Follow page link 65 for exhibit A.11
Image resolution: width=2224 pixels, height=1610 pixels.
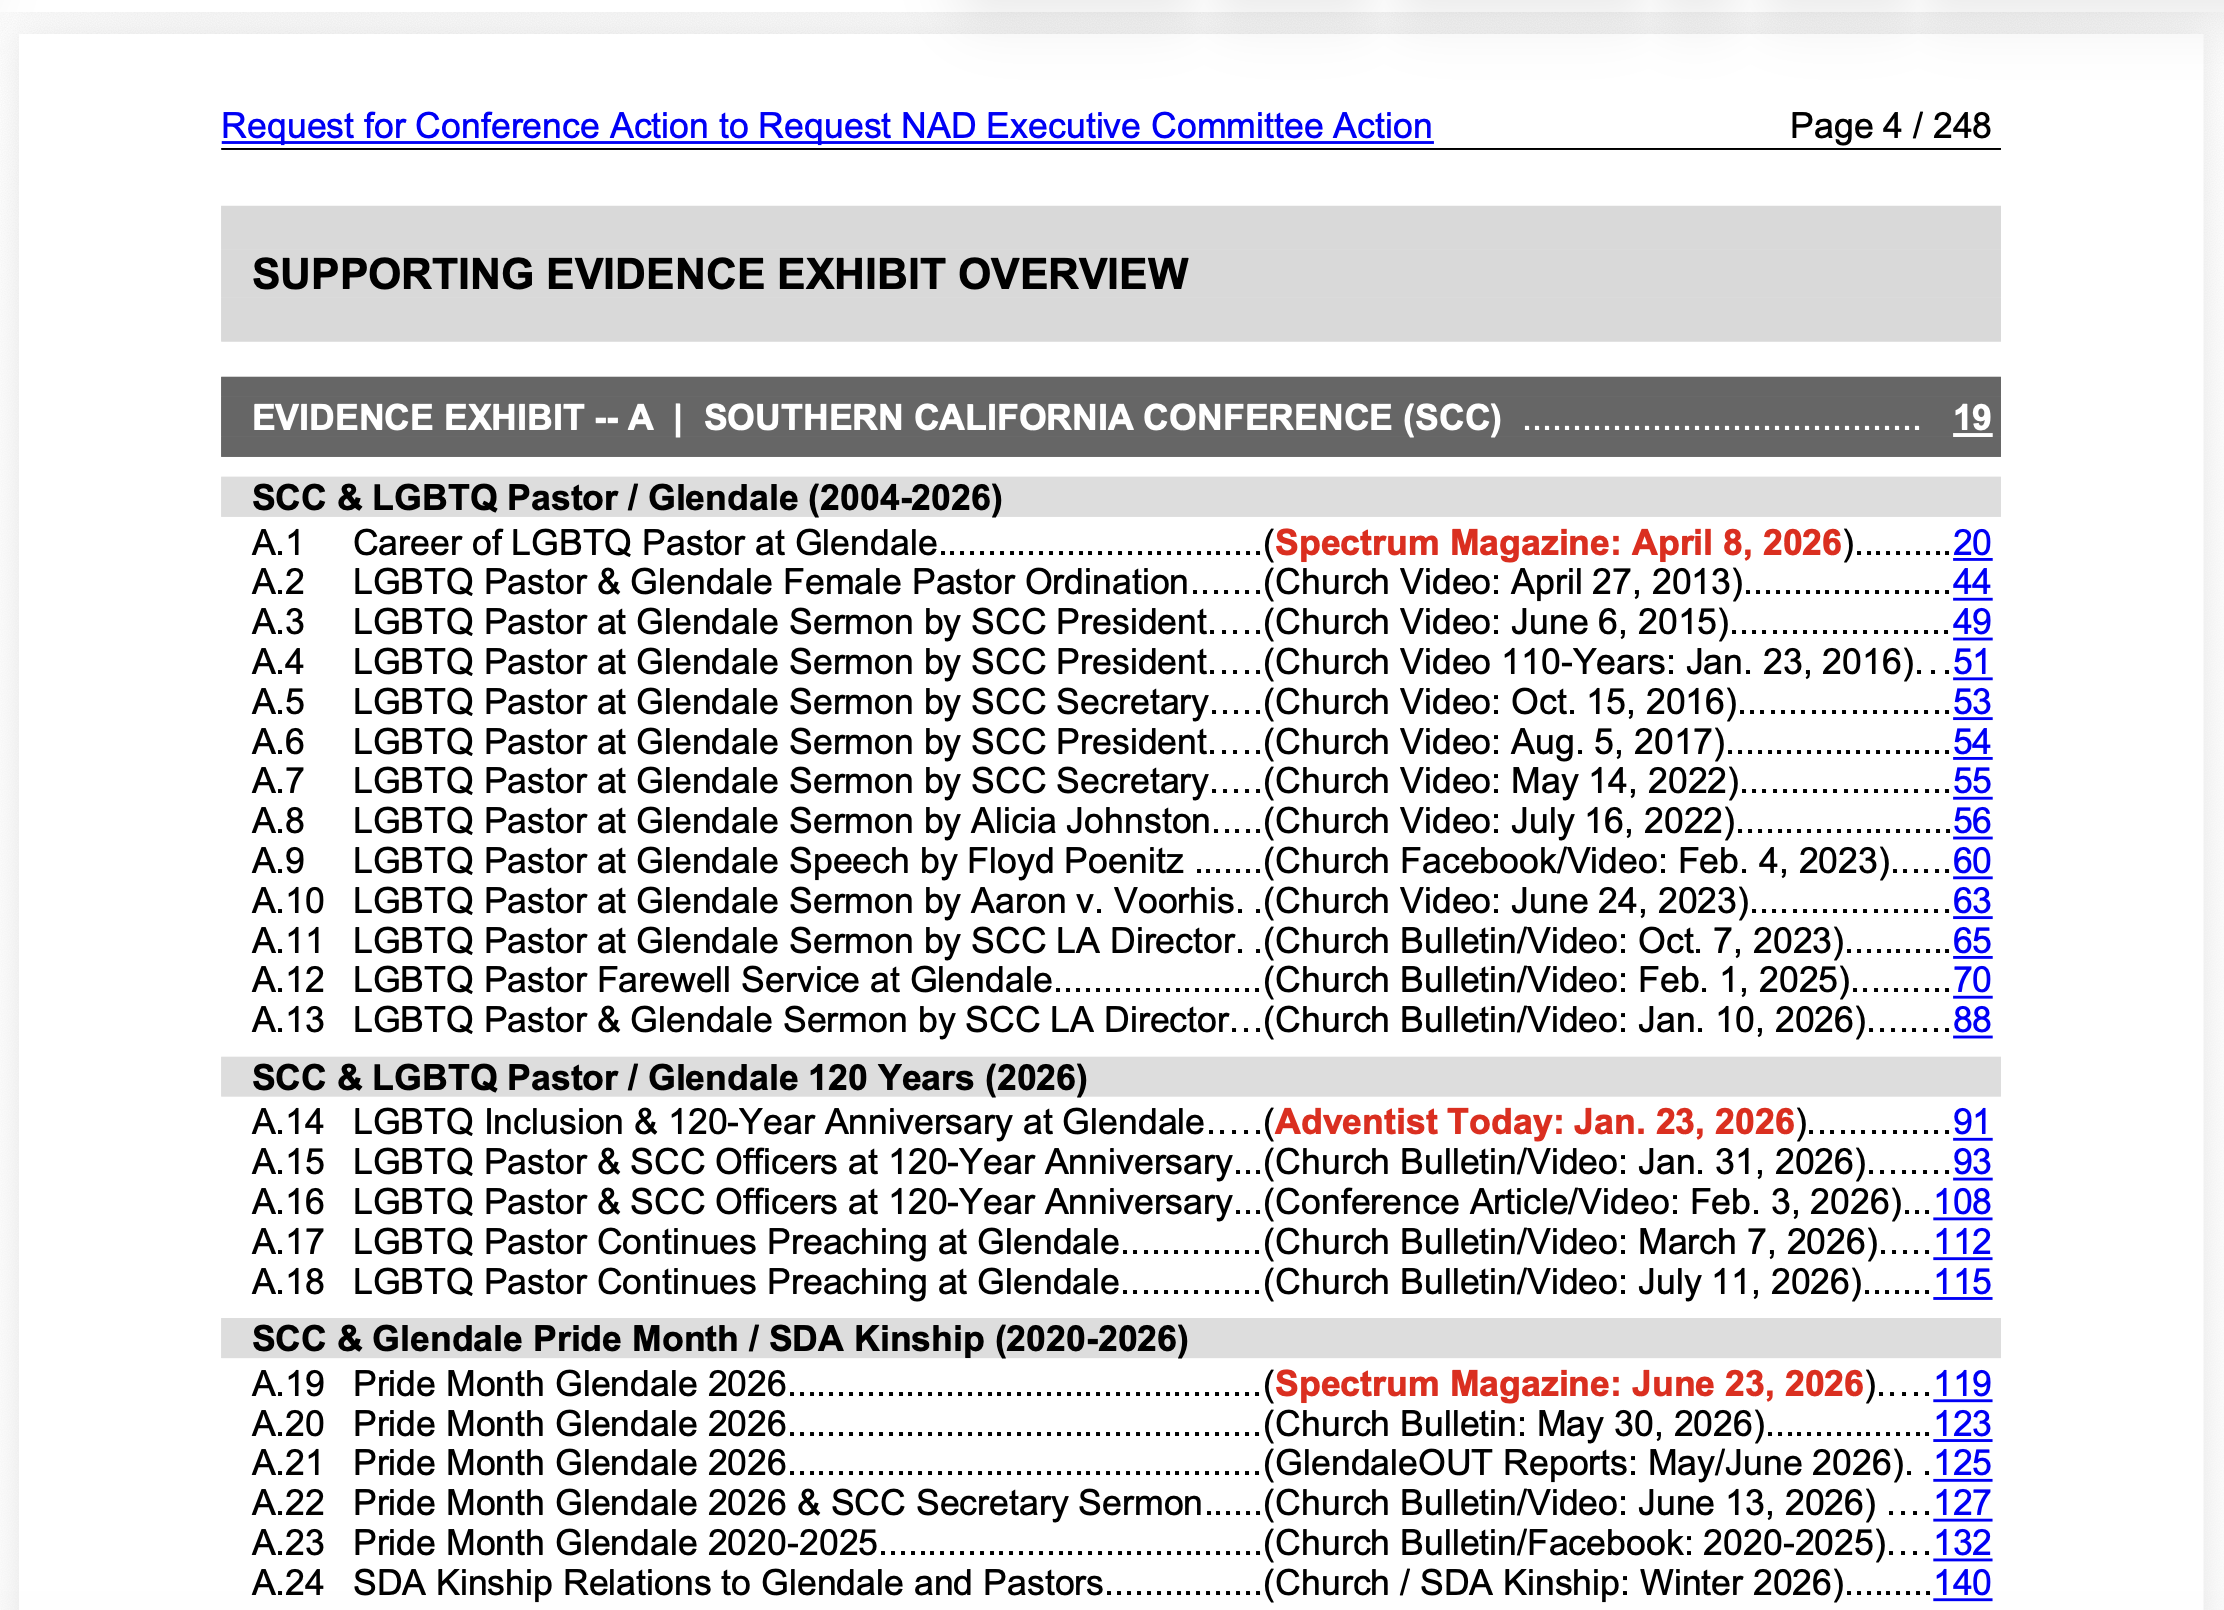(x=1972, y=941)
